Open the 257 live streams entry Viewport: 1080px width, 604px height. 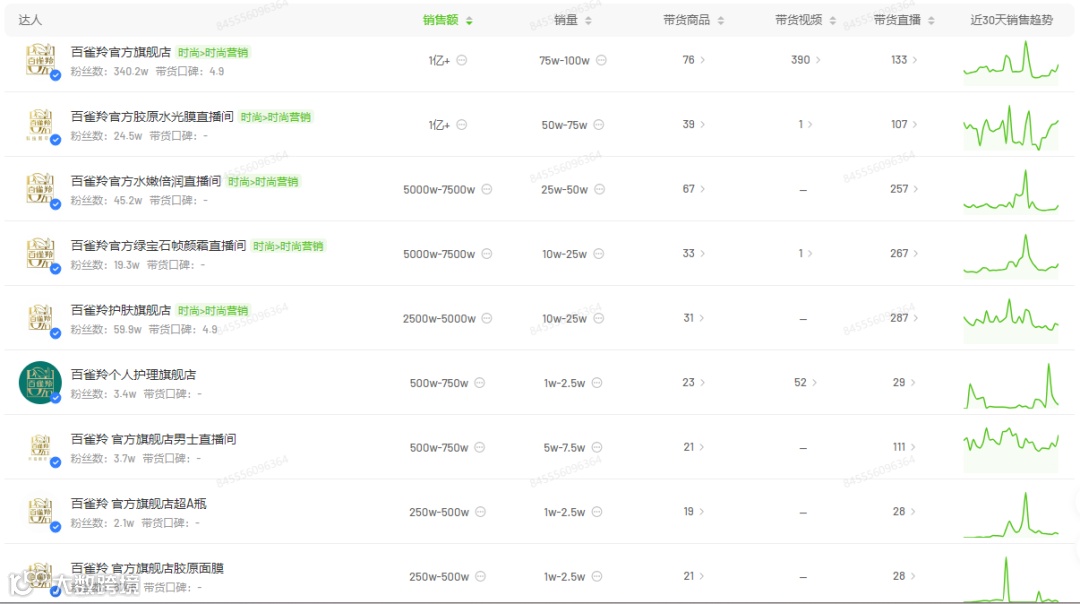click(904, 189)
